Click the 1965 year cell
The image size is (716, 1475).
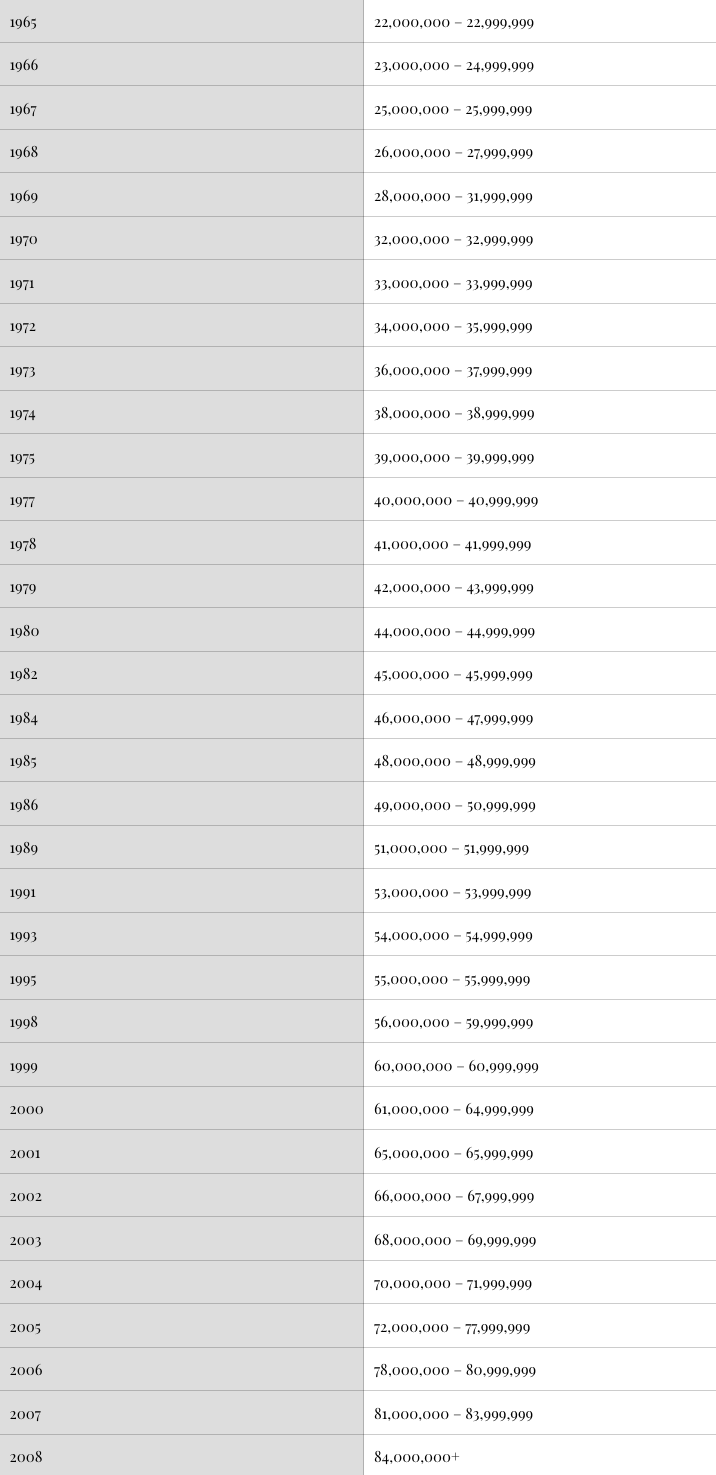pyautogui.click(x=181, y=21)
